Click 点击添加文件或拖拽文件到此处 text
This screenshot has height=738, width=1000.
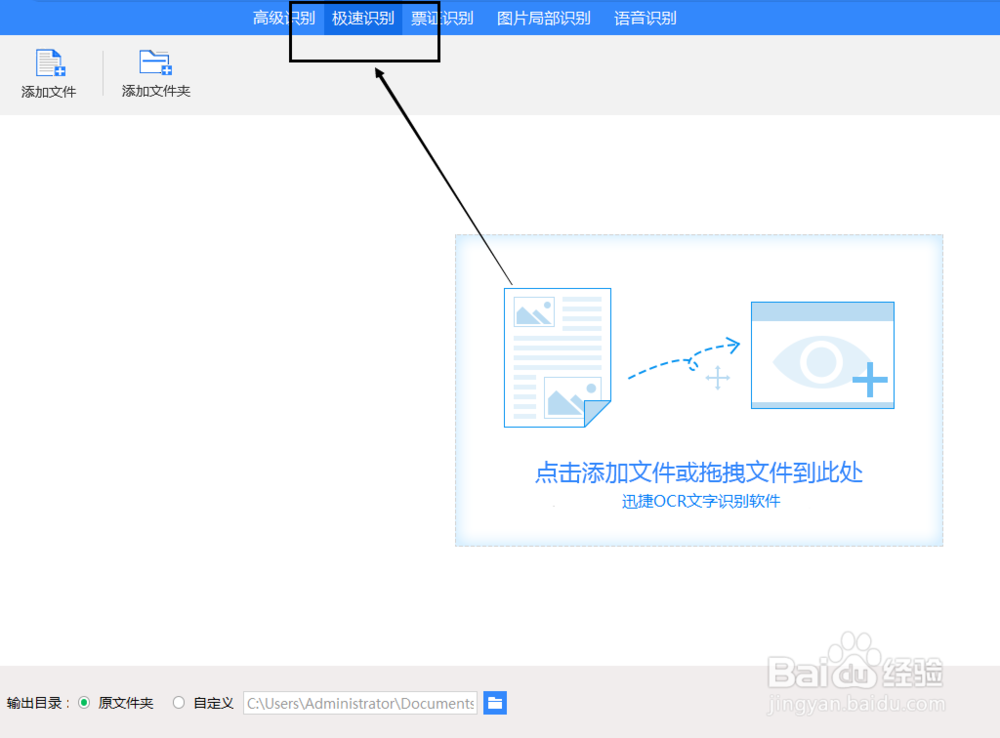(x=697, y=475)
